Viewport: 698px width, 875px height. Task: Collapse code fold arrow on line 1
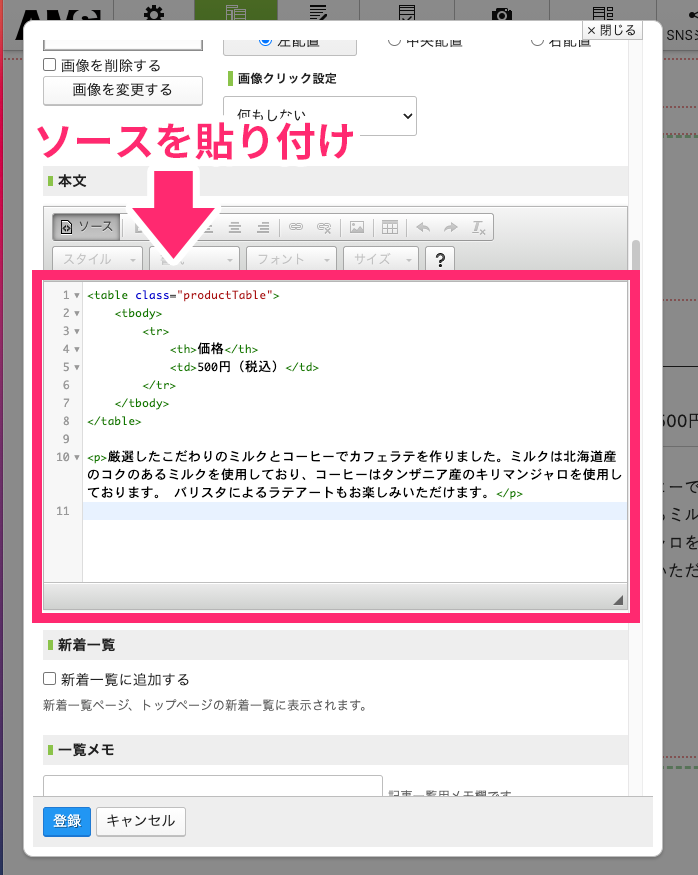77,296
